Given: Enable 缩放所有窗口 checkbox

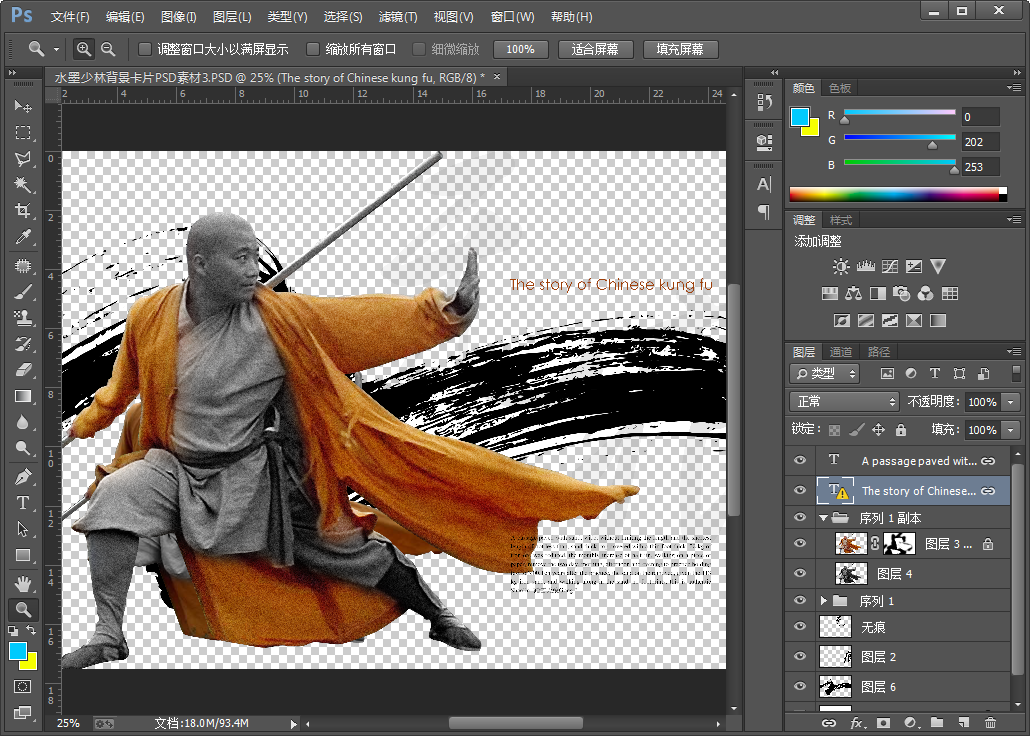Looking at the screenshot, I should click(313, 49).
